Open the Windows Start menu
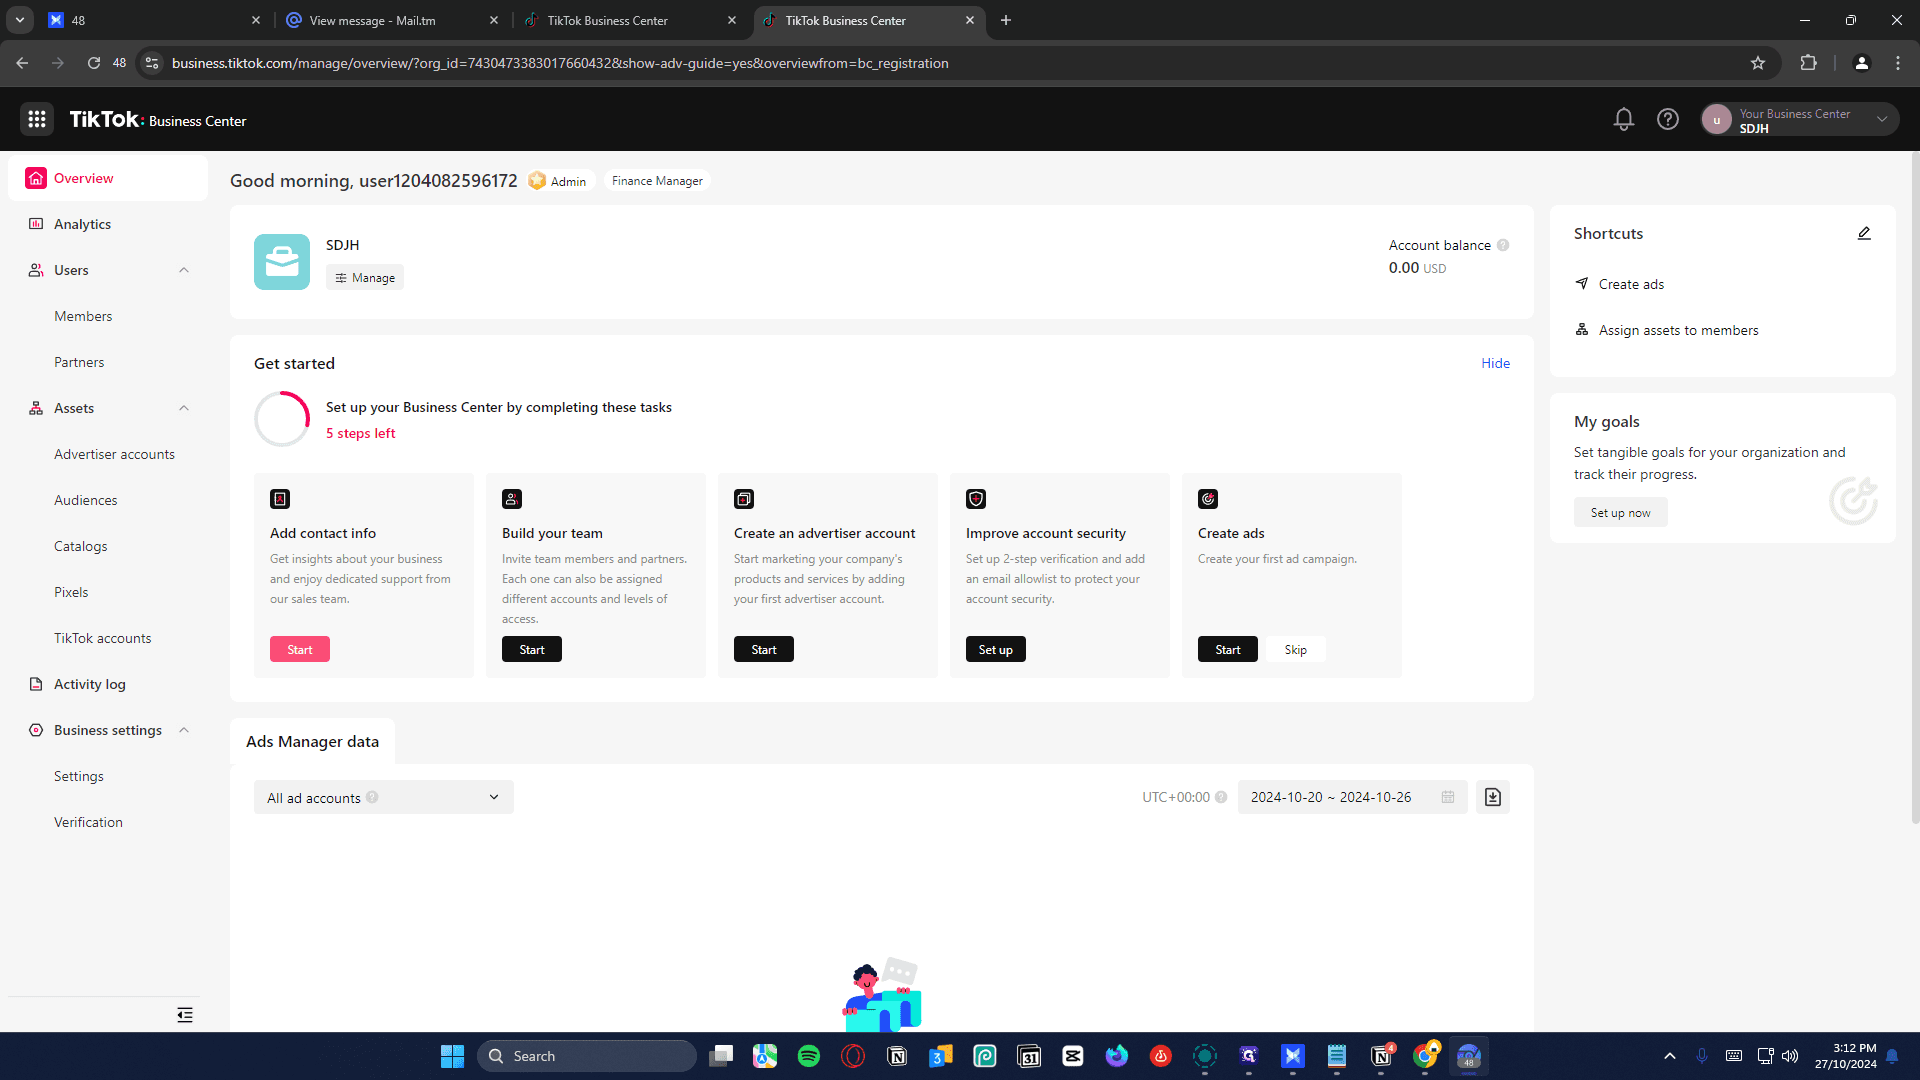1920x1080 pixels. [x=452, y=1056]
